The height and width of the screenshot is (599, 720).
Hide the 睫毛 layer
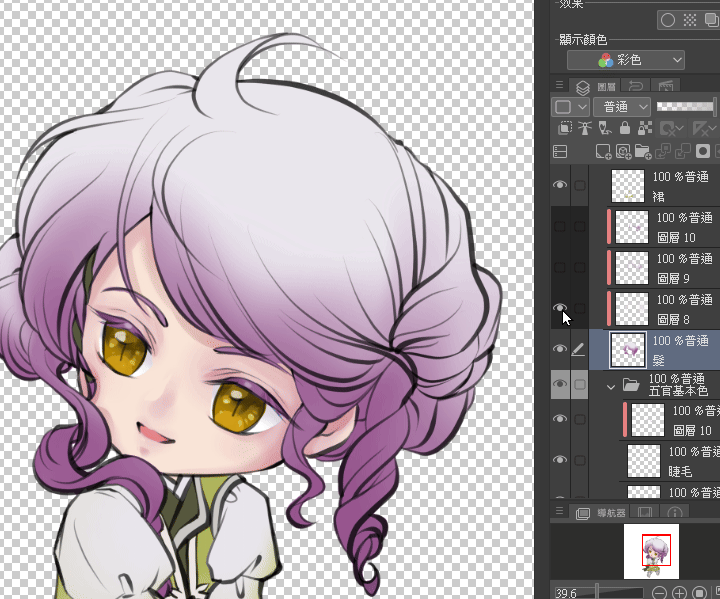click(x=560, y=460)
